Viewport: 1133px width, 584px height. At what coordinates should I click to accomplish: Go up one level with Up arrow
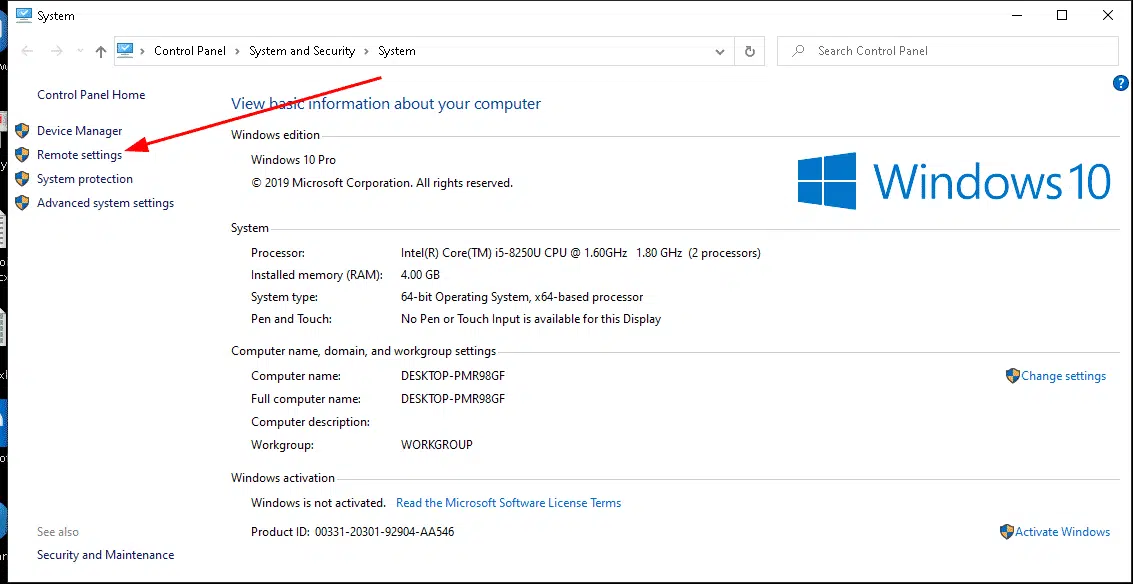[101, 51]
